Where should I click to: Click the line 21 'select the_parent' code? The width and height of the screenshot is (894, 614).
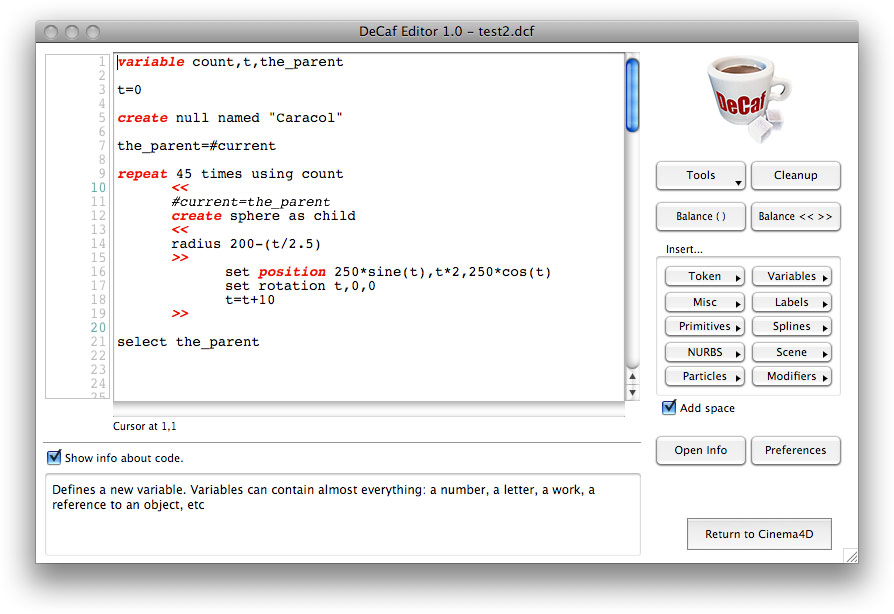[x=188, y=342]
